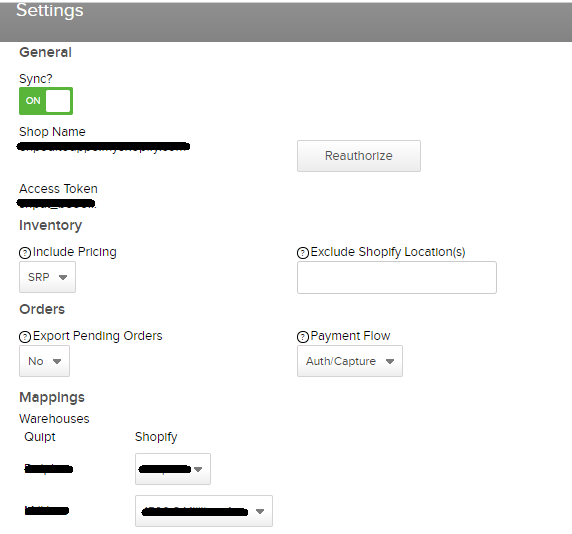Open the Payment Flow Auth/Capture dropdown
Viewport: 572px width, 534px height.
tap(350, 361)
